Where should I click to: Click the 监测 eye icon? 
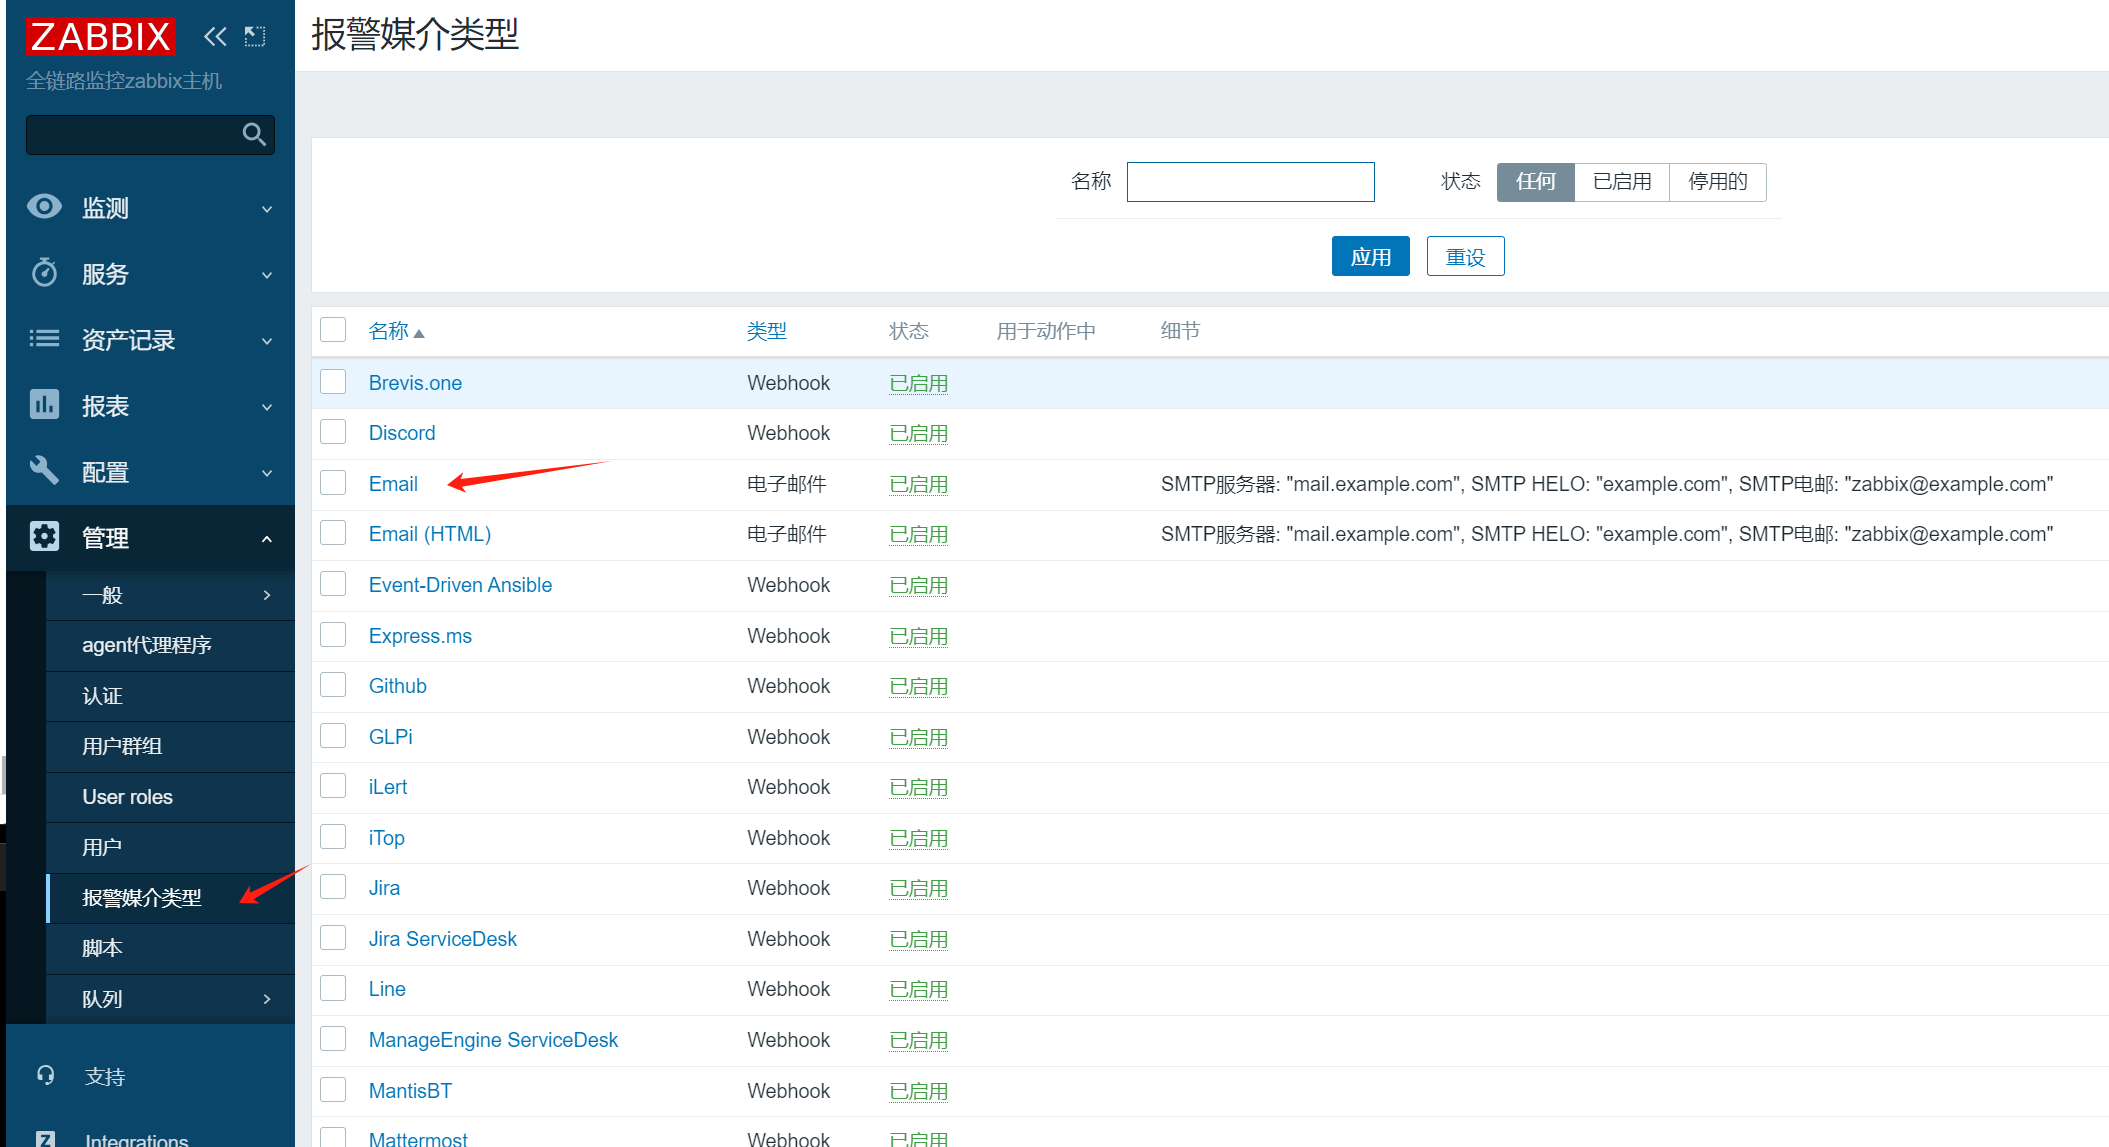click(x=44, y=206)
